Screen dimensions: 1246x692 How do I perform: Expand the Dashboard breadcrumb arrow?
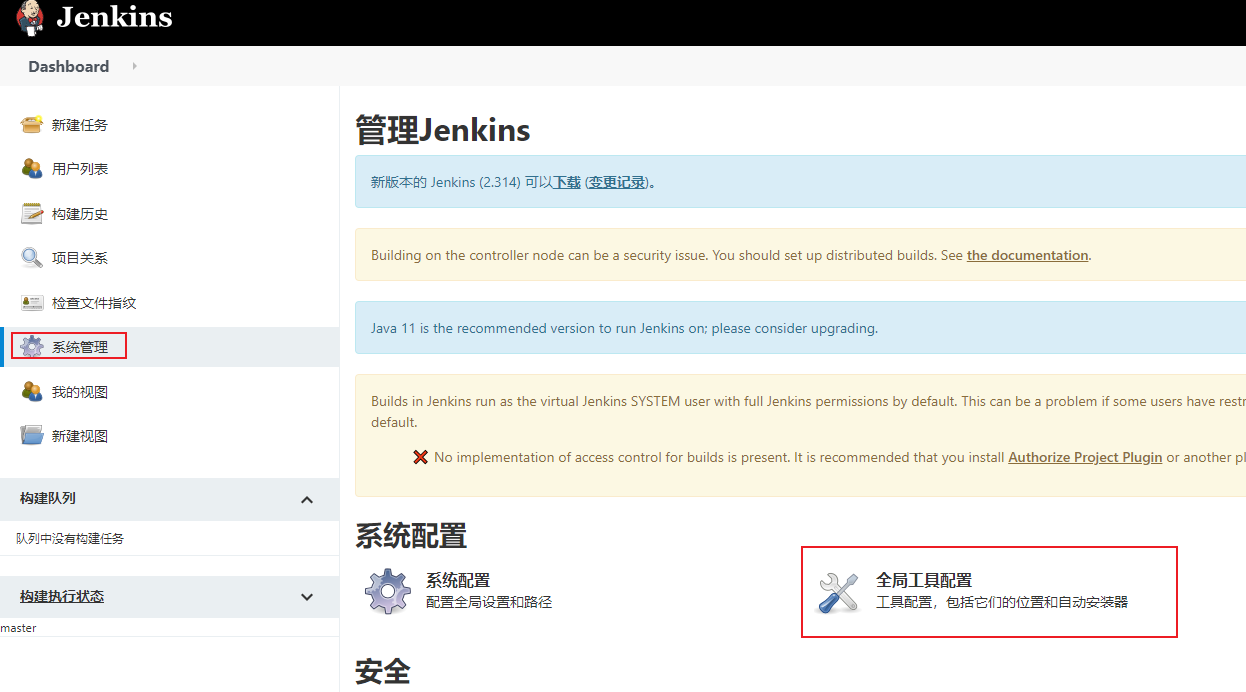point(134,66)
